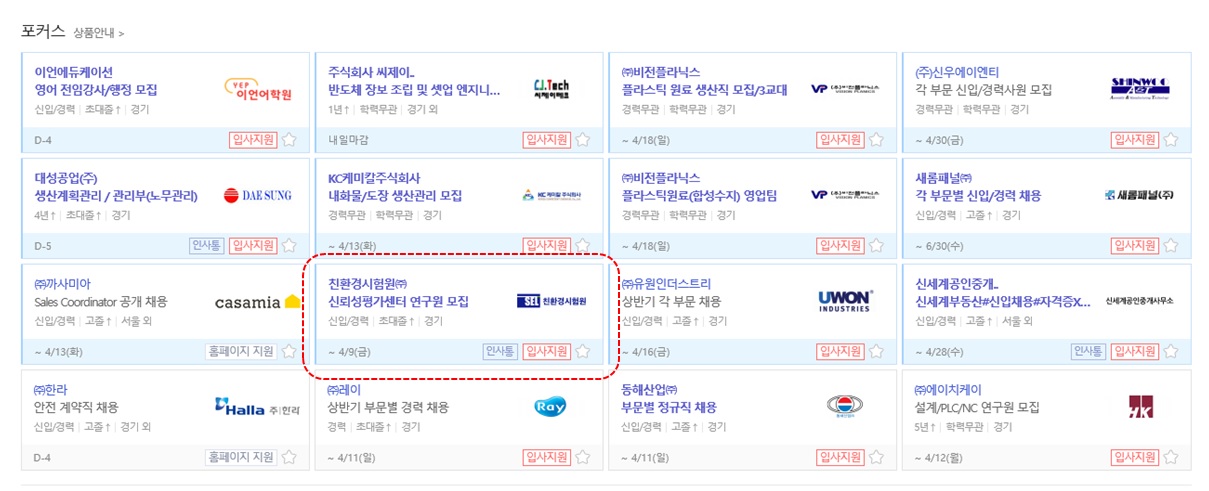Apply via 입사지원 on 동해산업㈜ card

[840, 458]
